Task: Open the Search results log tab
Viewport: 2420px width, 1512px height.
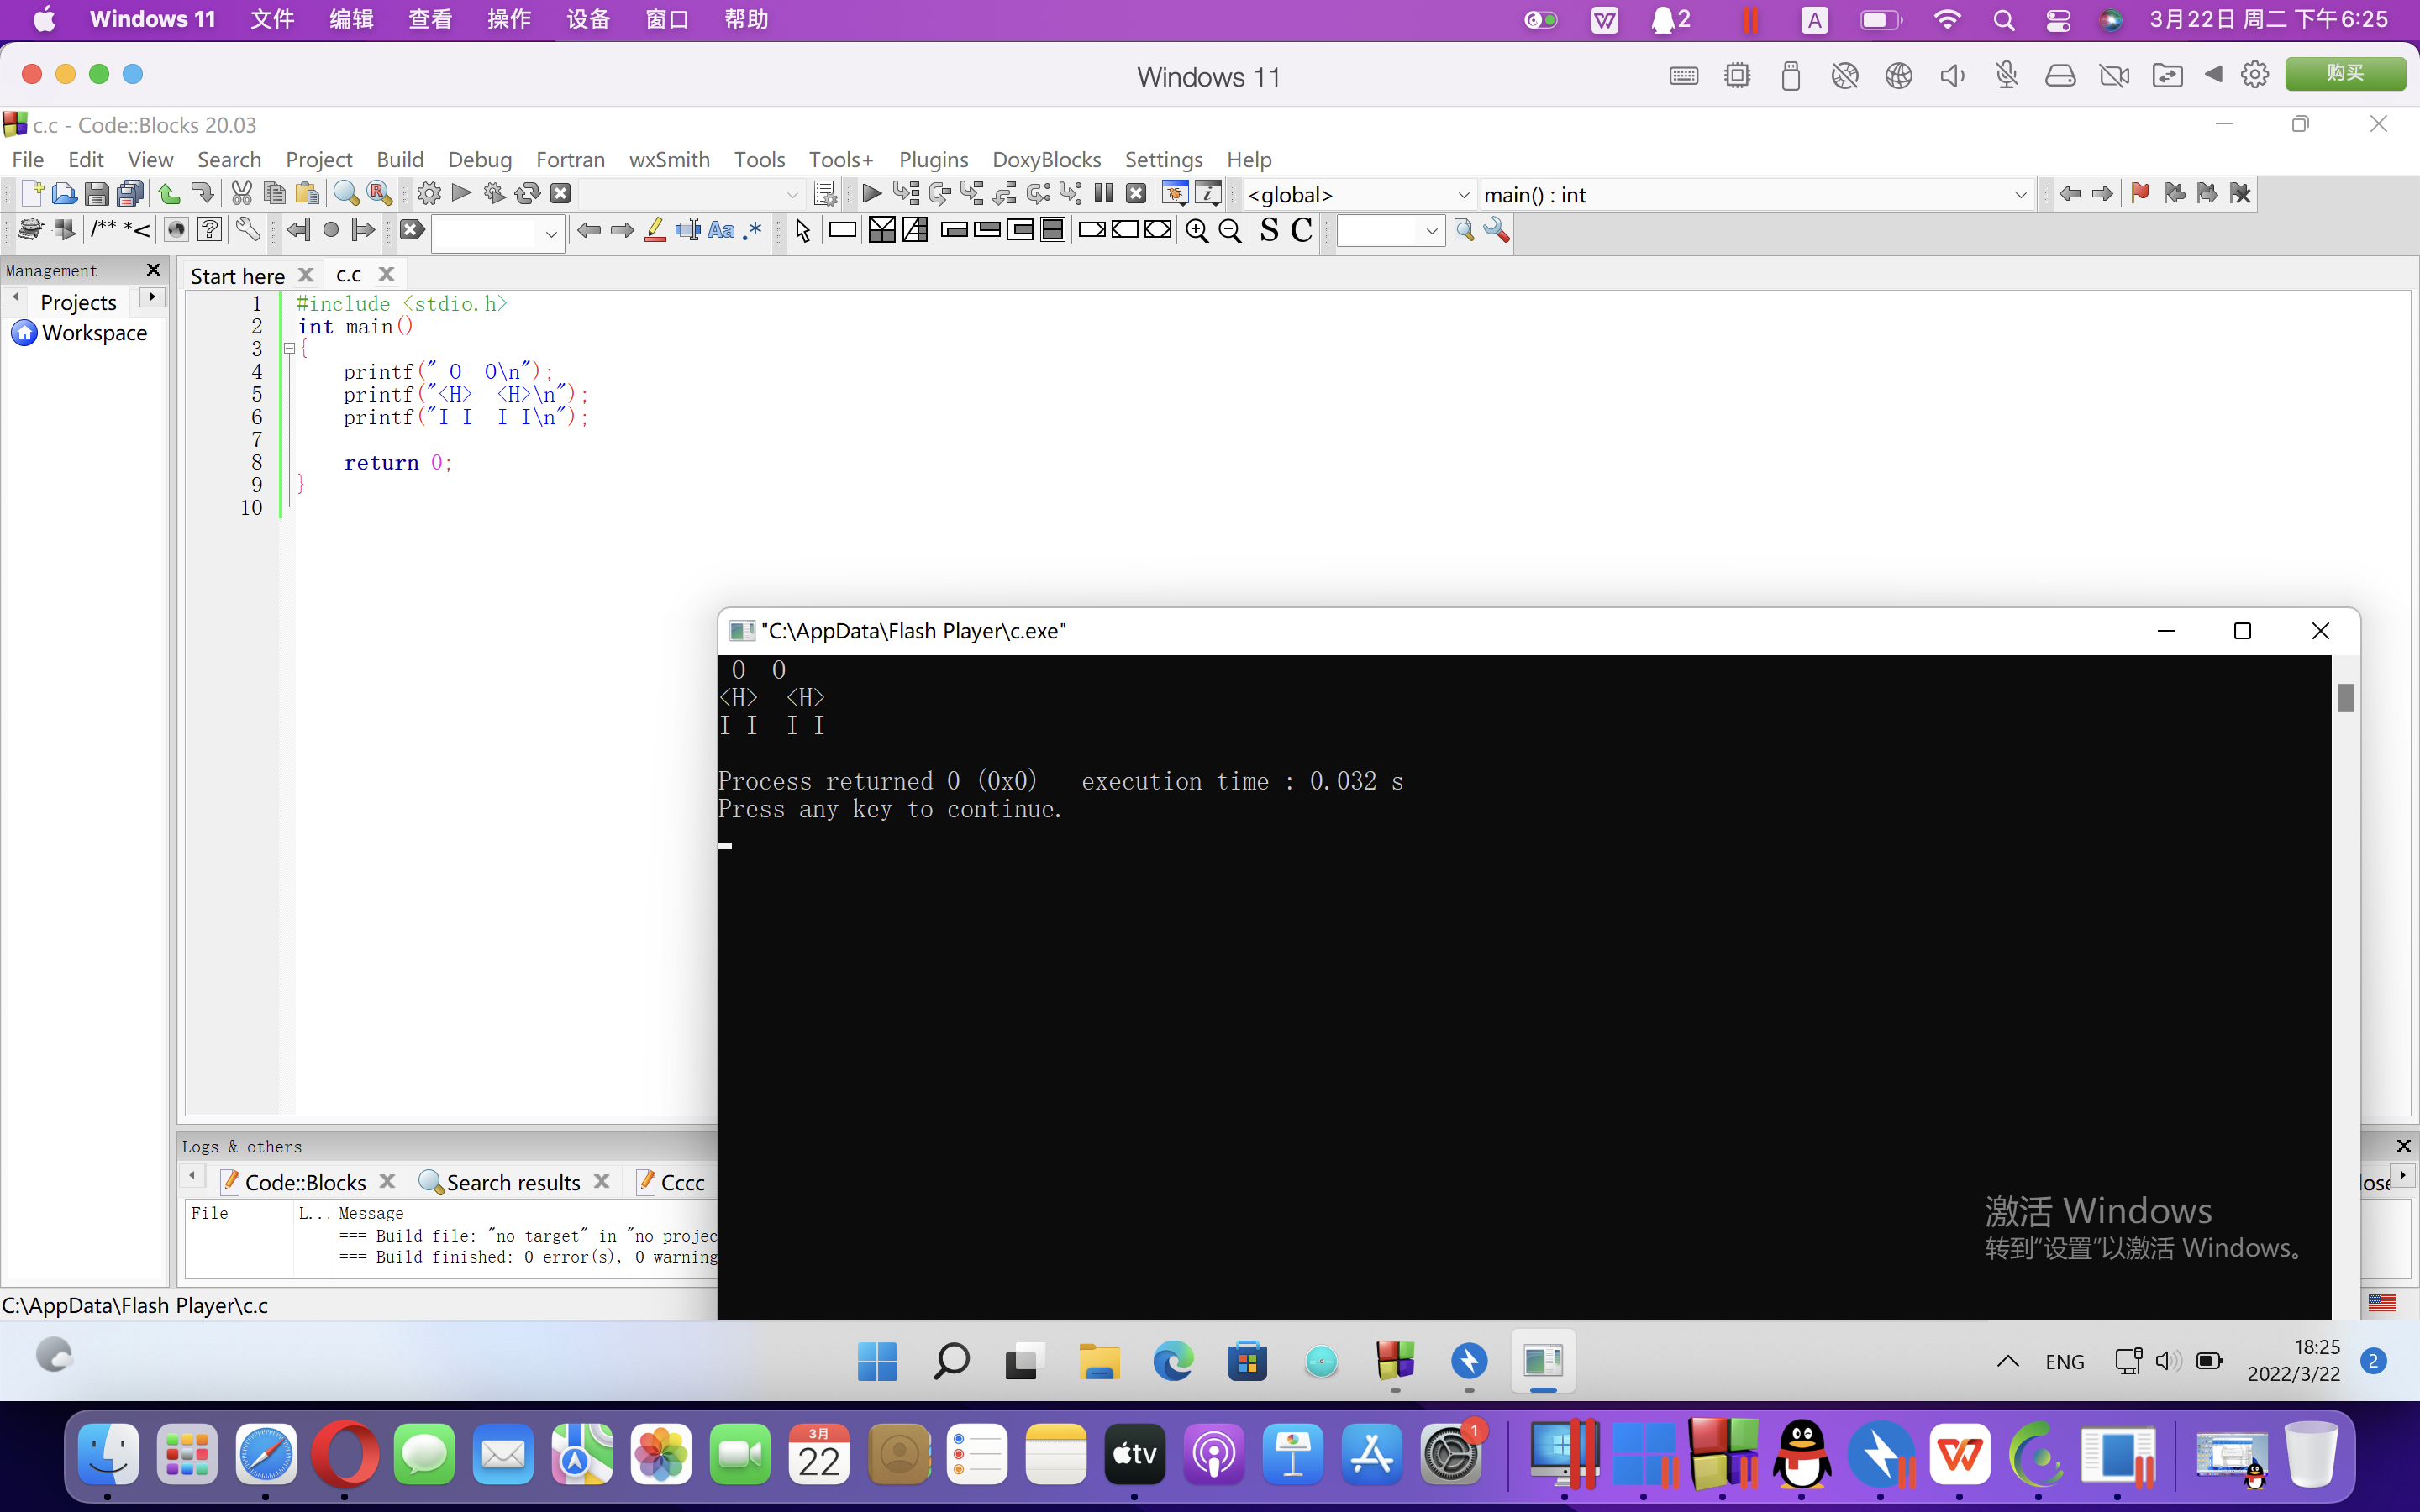Action: [512, 1183]
